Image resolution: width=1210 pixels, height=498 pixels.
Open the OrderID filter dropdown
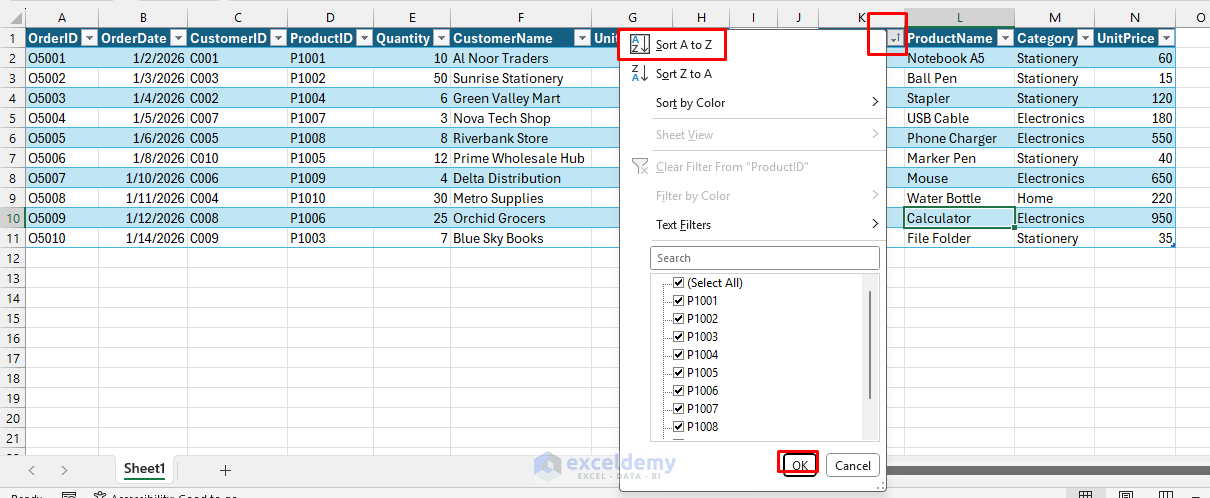pos(89,38)
